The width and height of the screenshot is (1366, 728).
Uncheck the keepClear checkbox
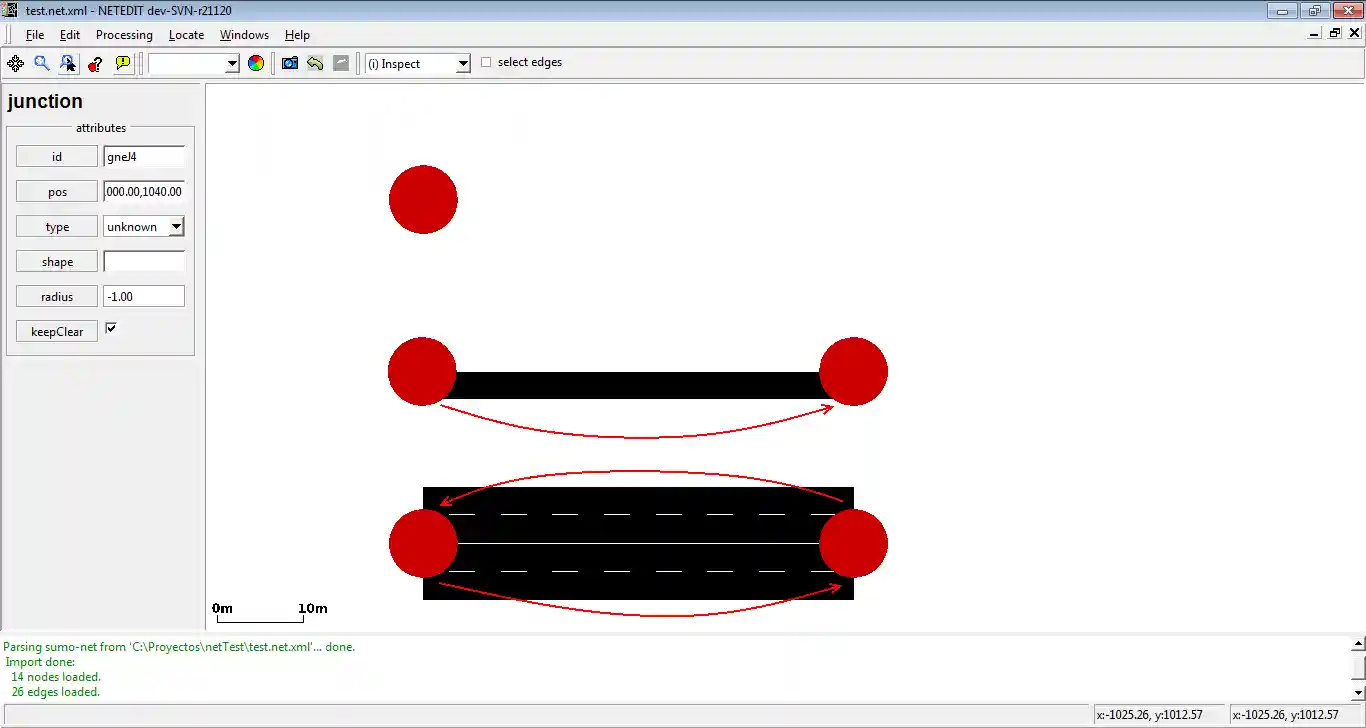click(x=111, y=328)
